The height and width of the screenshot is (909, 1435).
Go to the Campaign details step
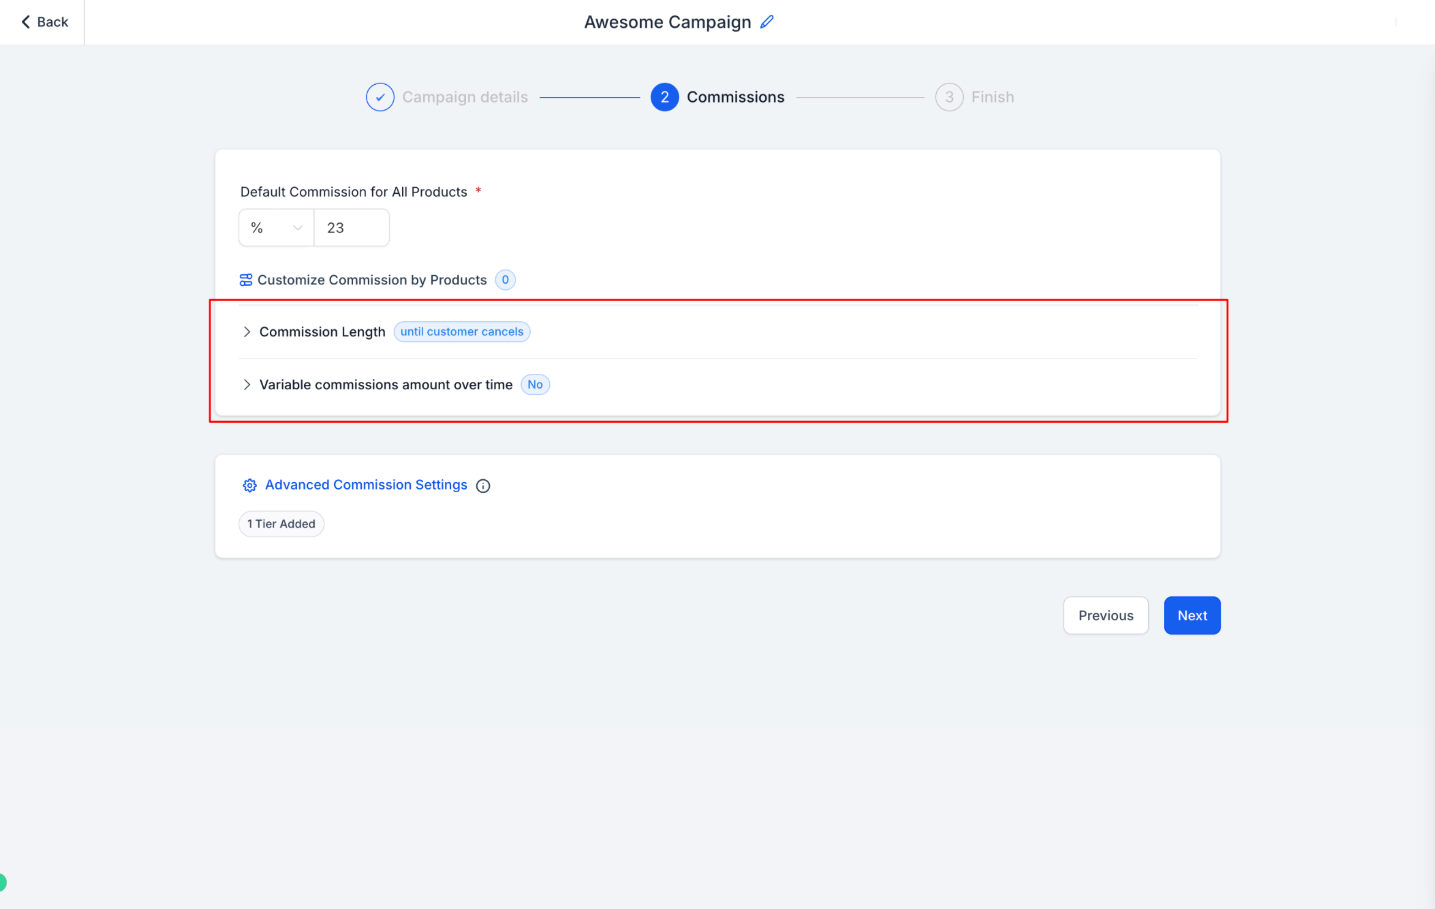click(465, 97)
